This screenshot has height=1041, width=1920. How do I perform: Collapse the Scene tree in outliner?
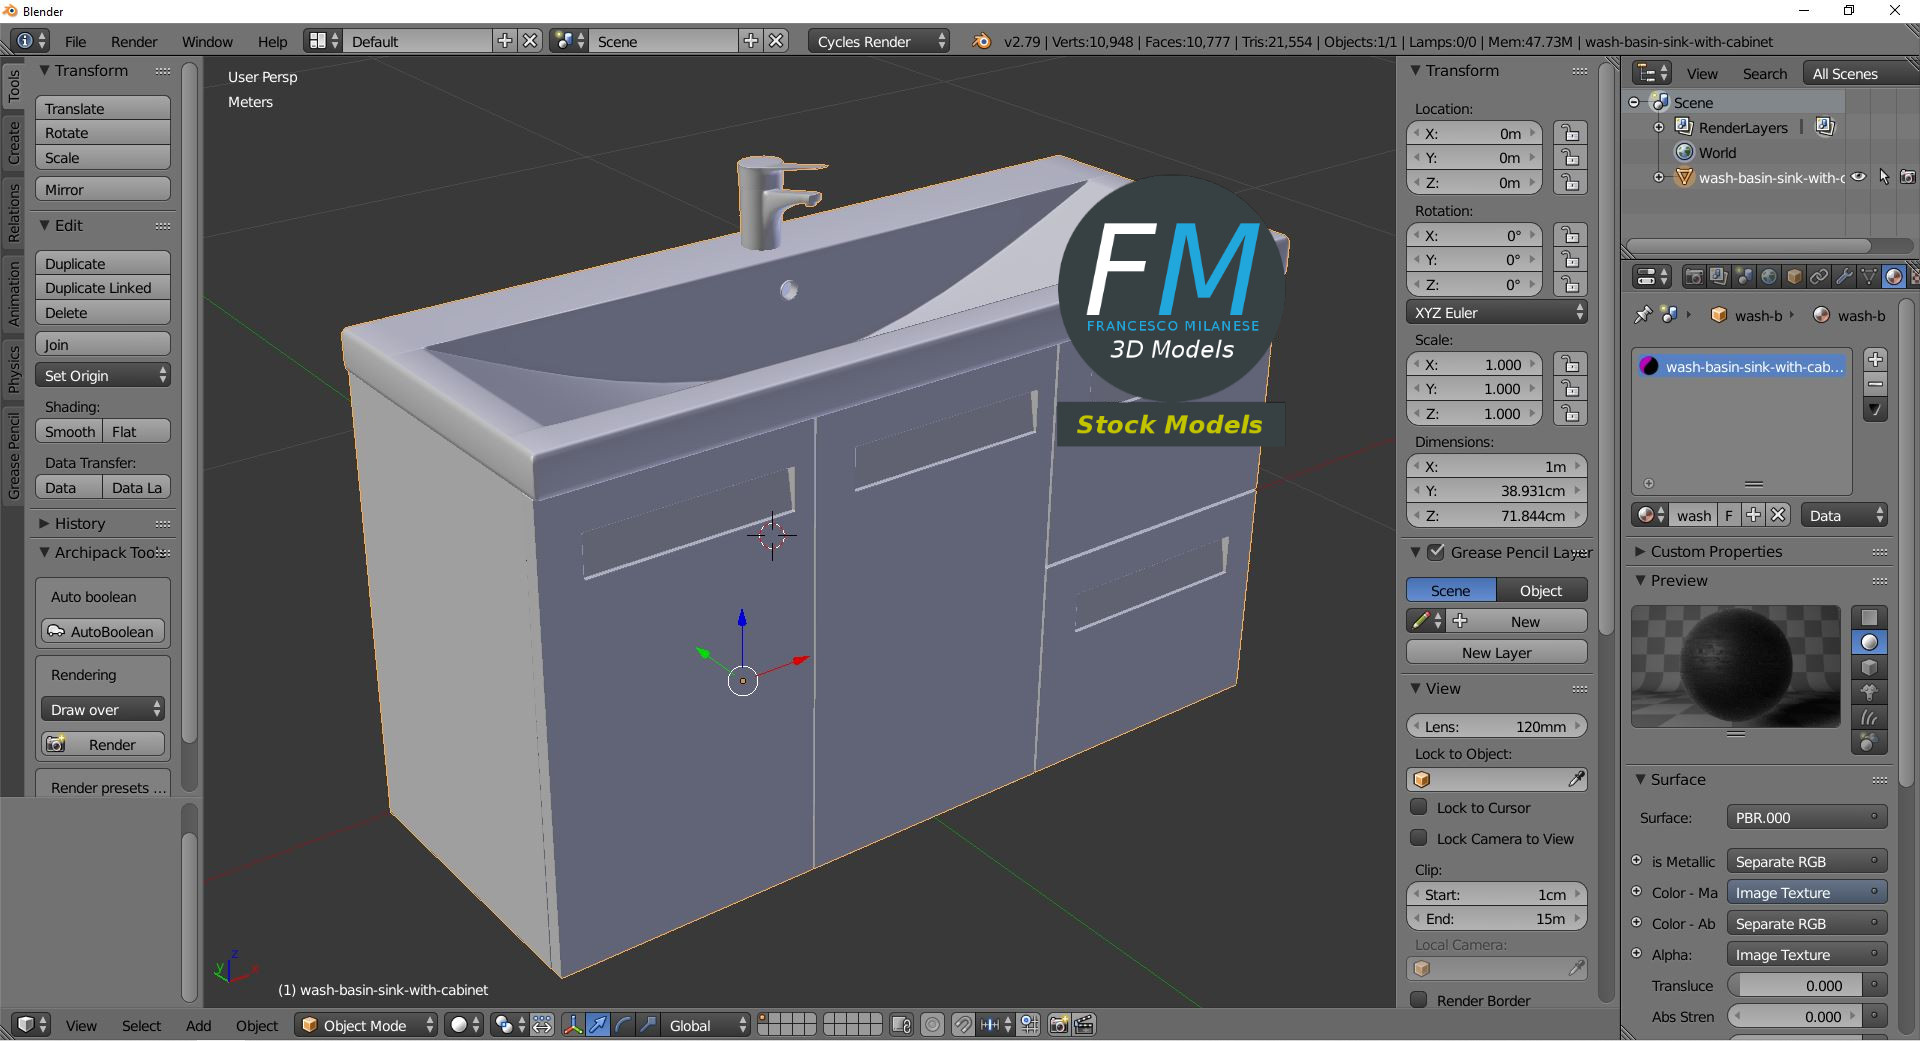pos(1634,102)
